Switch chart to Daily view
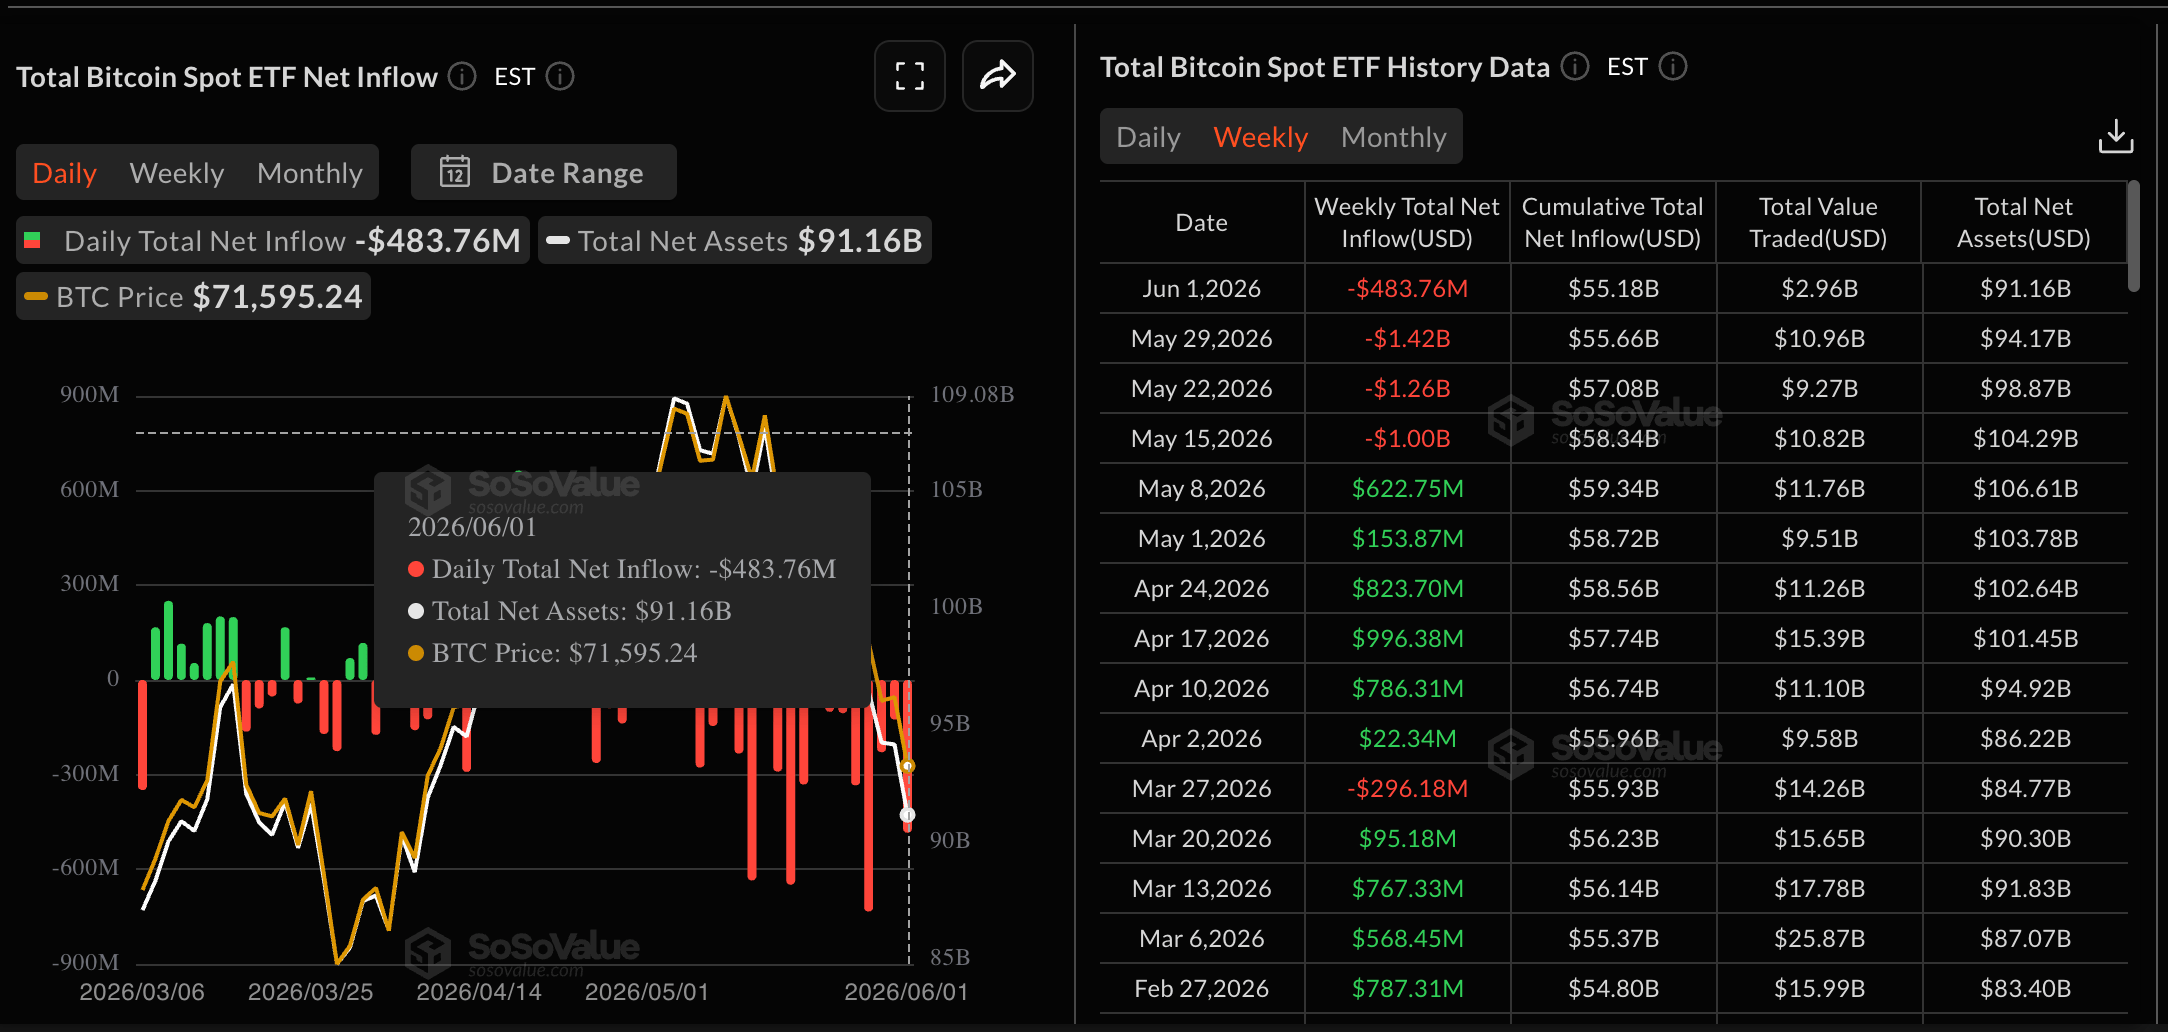 pyautogui.click(x=64, y=173)
